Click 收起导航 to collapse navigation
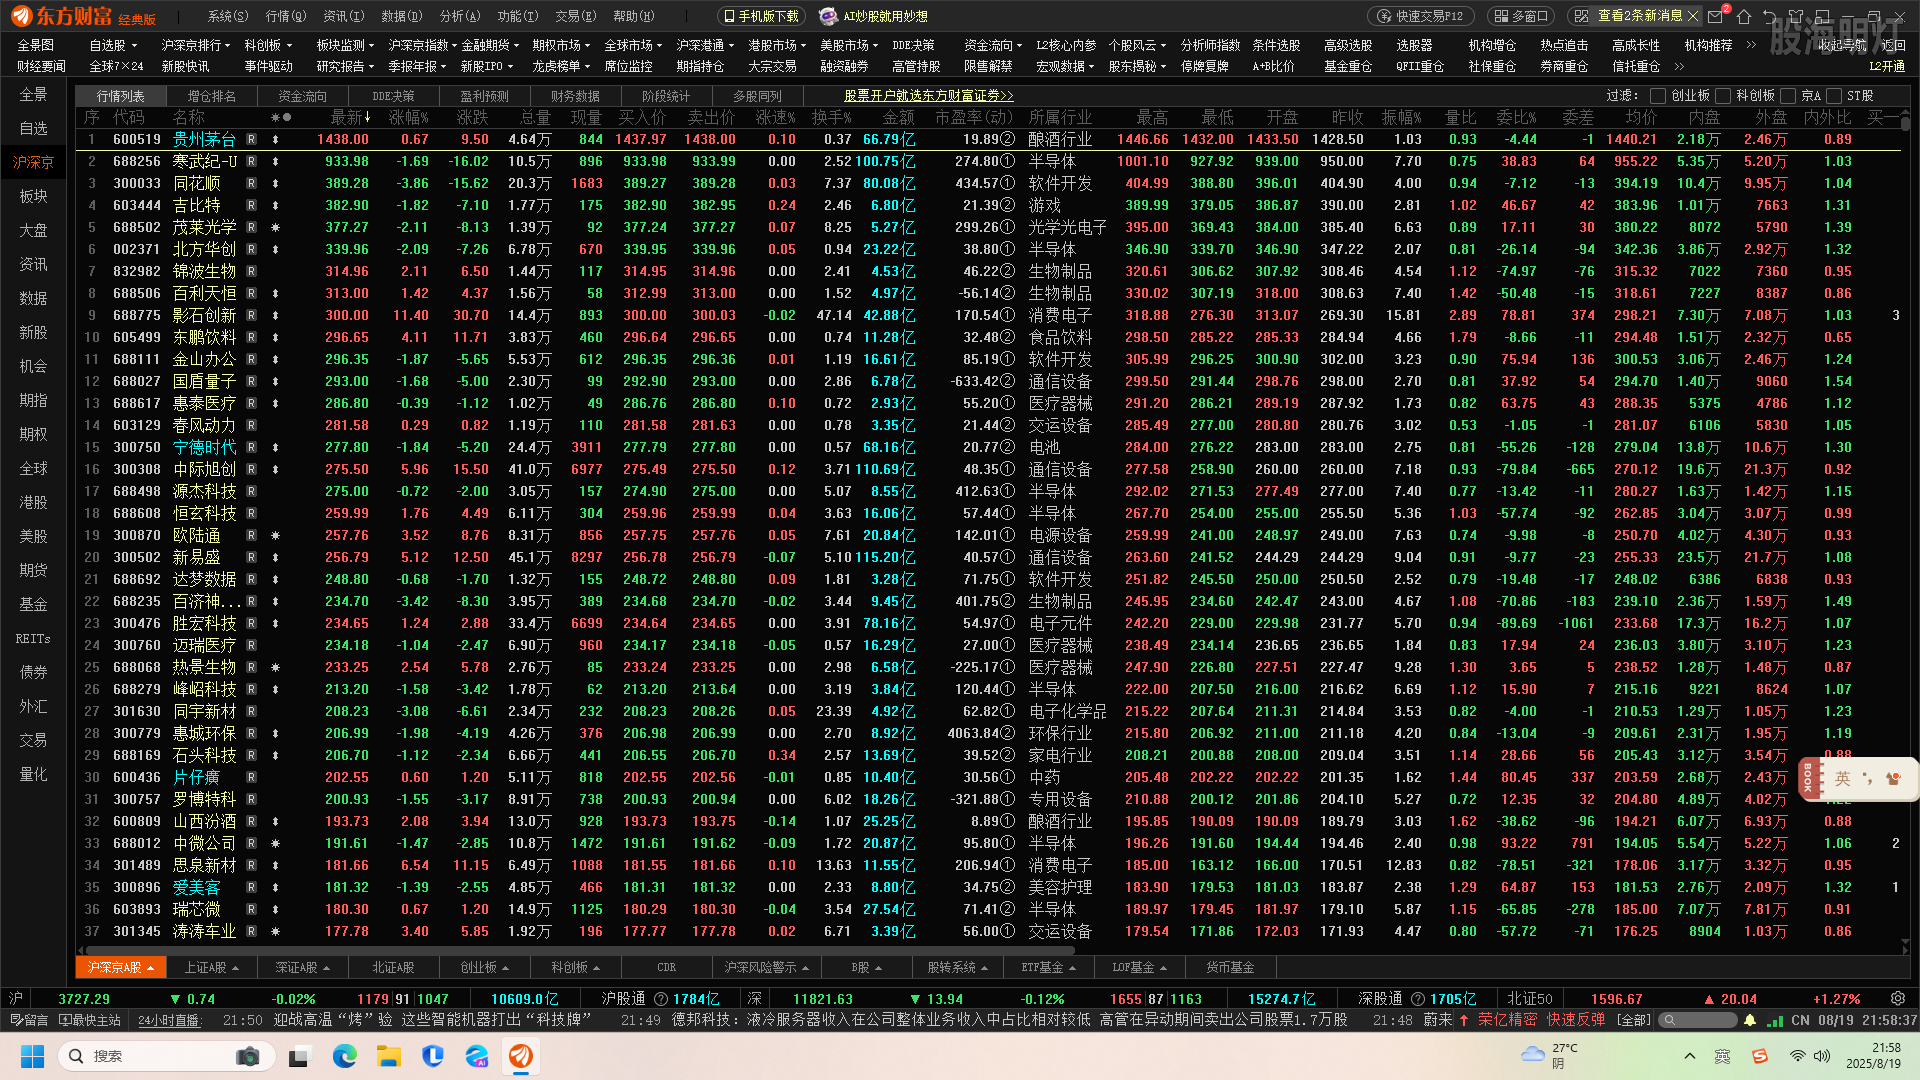The image size is (1920, 1080). click(1842, 45)
